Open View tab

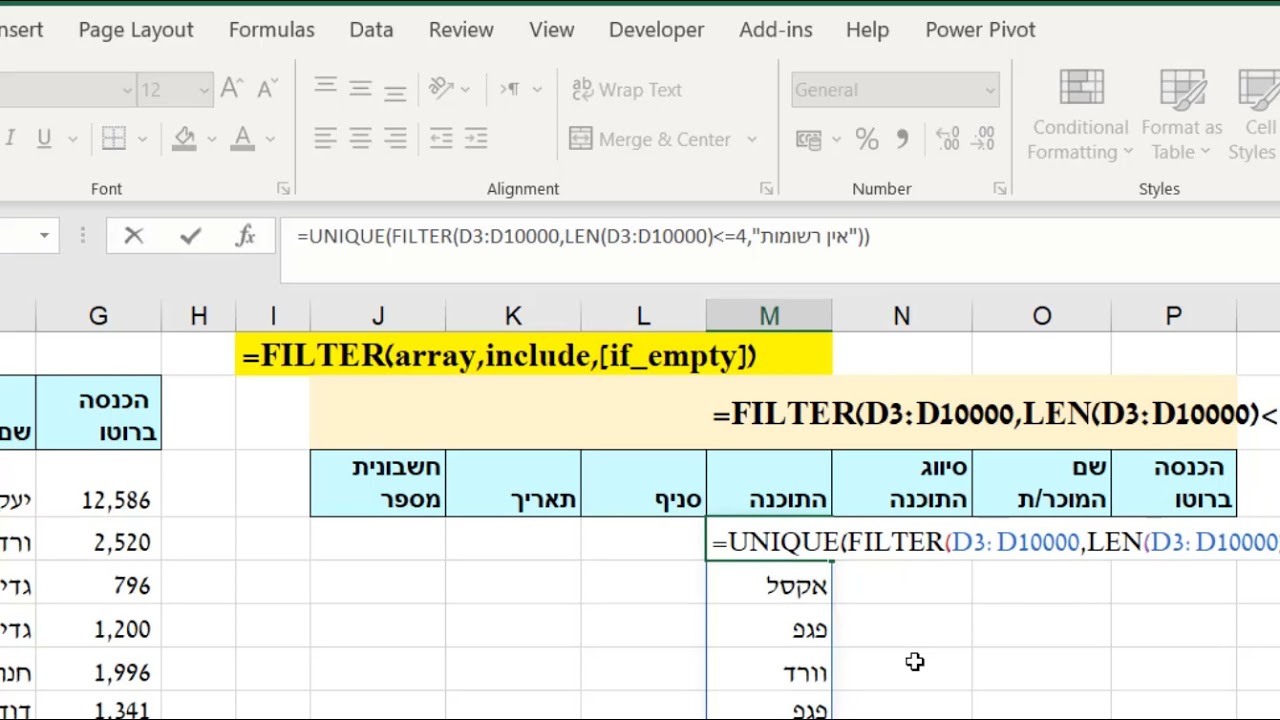pyautogui.click(x=552, y=30)
